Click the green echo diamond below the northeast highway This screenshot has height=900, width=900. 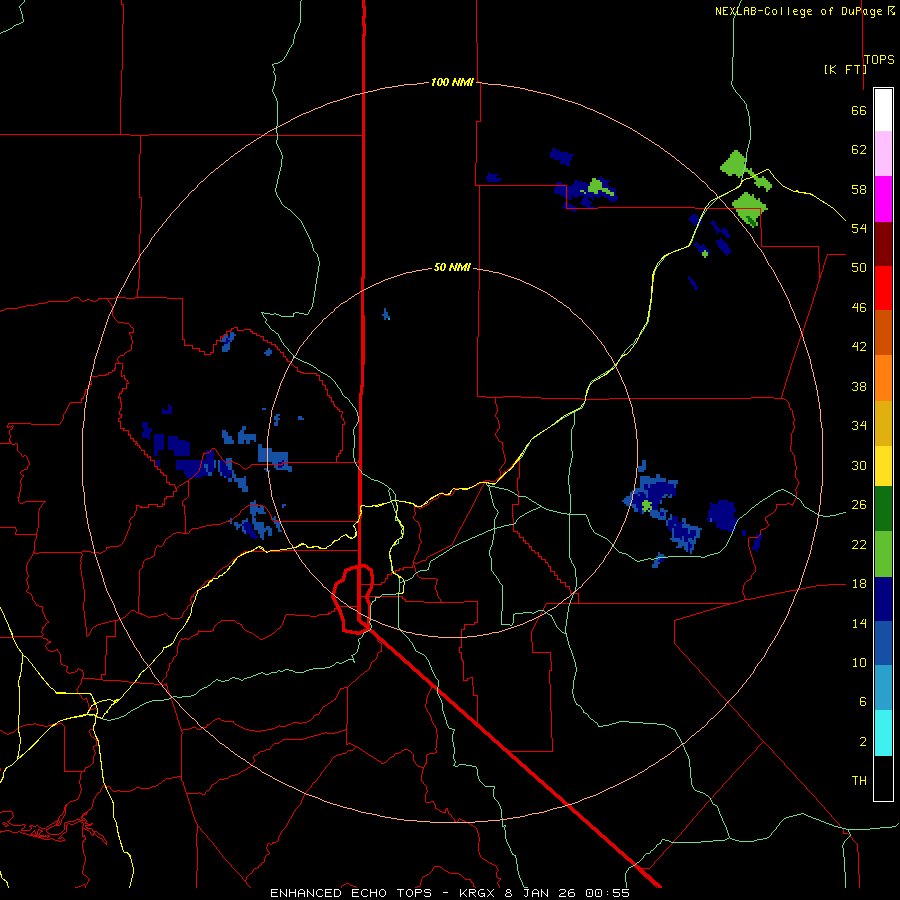pyautogui.click(x=750, y=210)
